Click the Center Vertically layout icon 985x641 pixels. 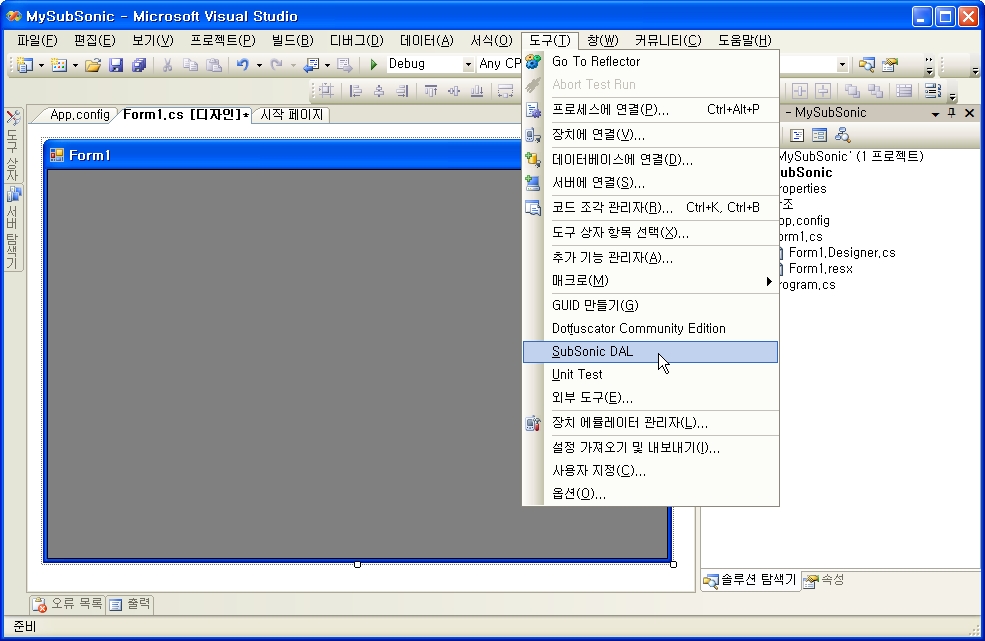(823, 91)
